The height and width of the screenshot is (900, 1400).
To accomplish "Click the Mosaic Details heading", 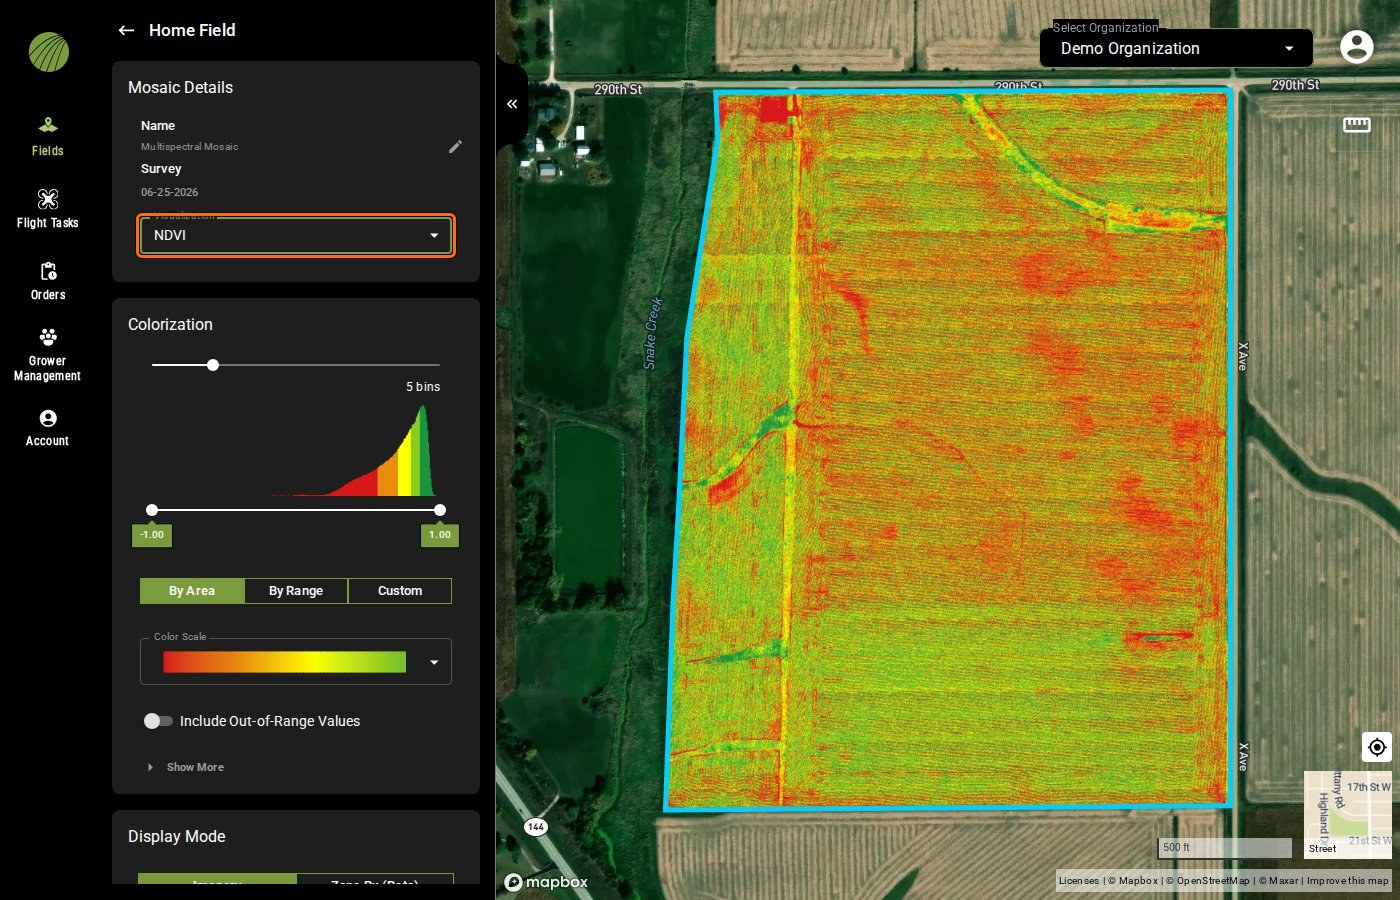I will tap(181, 88).
